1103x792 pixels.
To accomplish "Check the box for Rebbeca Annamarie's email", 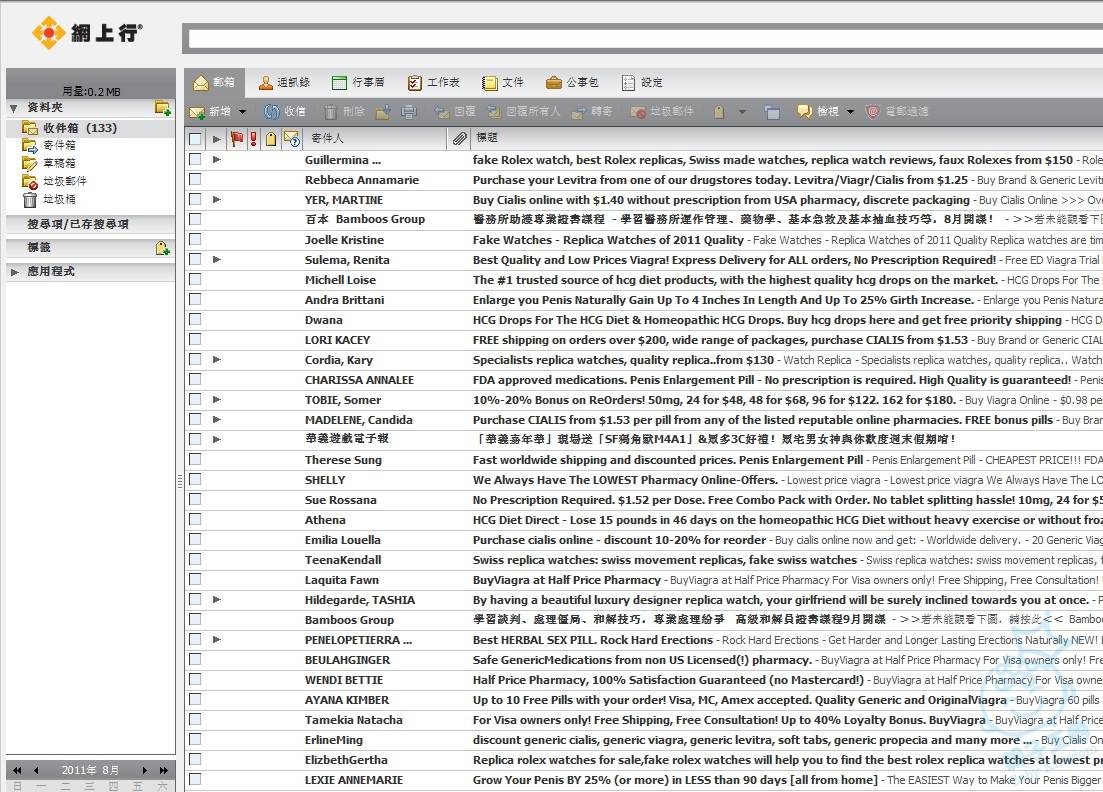I will [195, 180].
